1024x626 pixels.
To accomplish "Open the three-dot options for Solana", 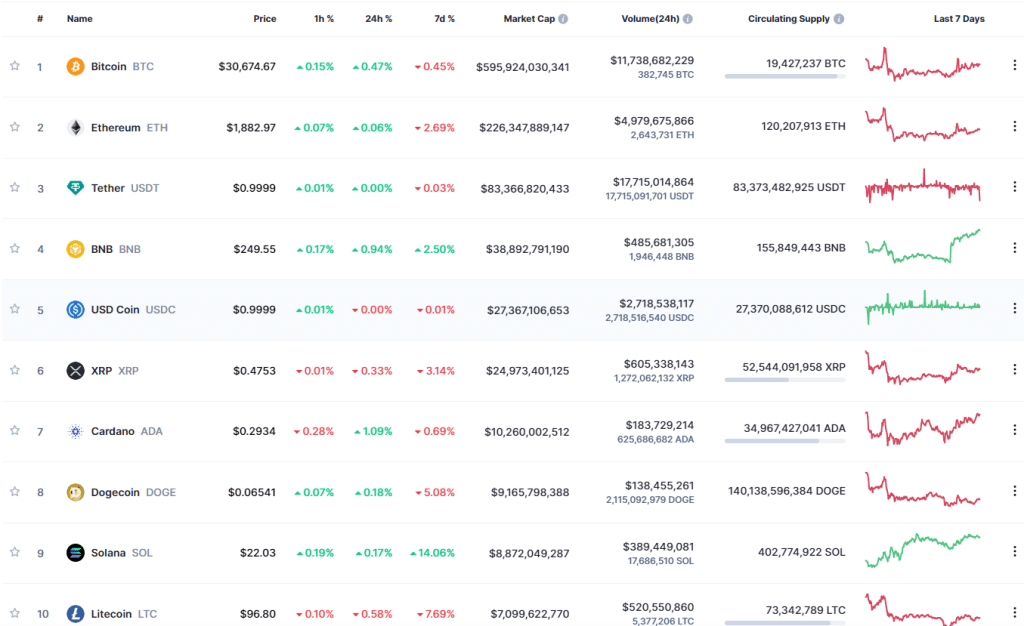I will [x=1015, y=551].
